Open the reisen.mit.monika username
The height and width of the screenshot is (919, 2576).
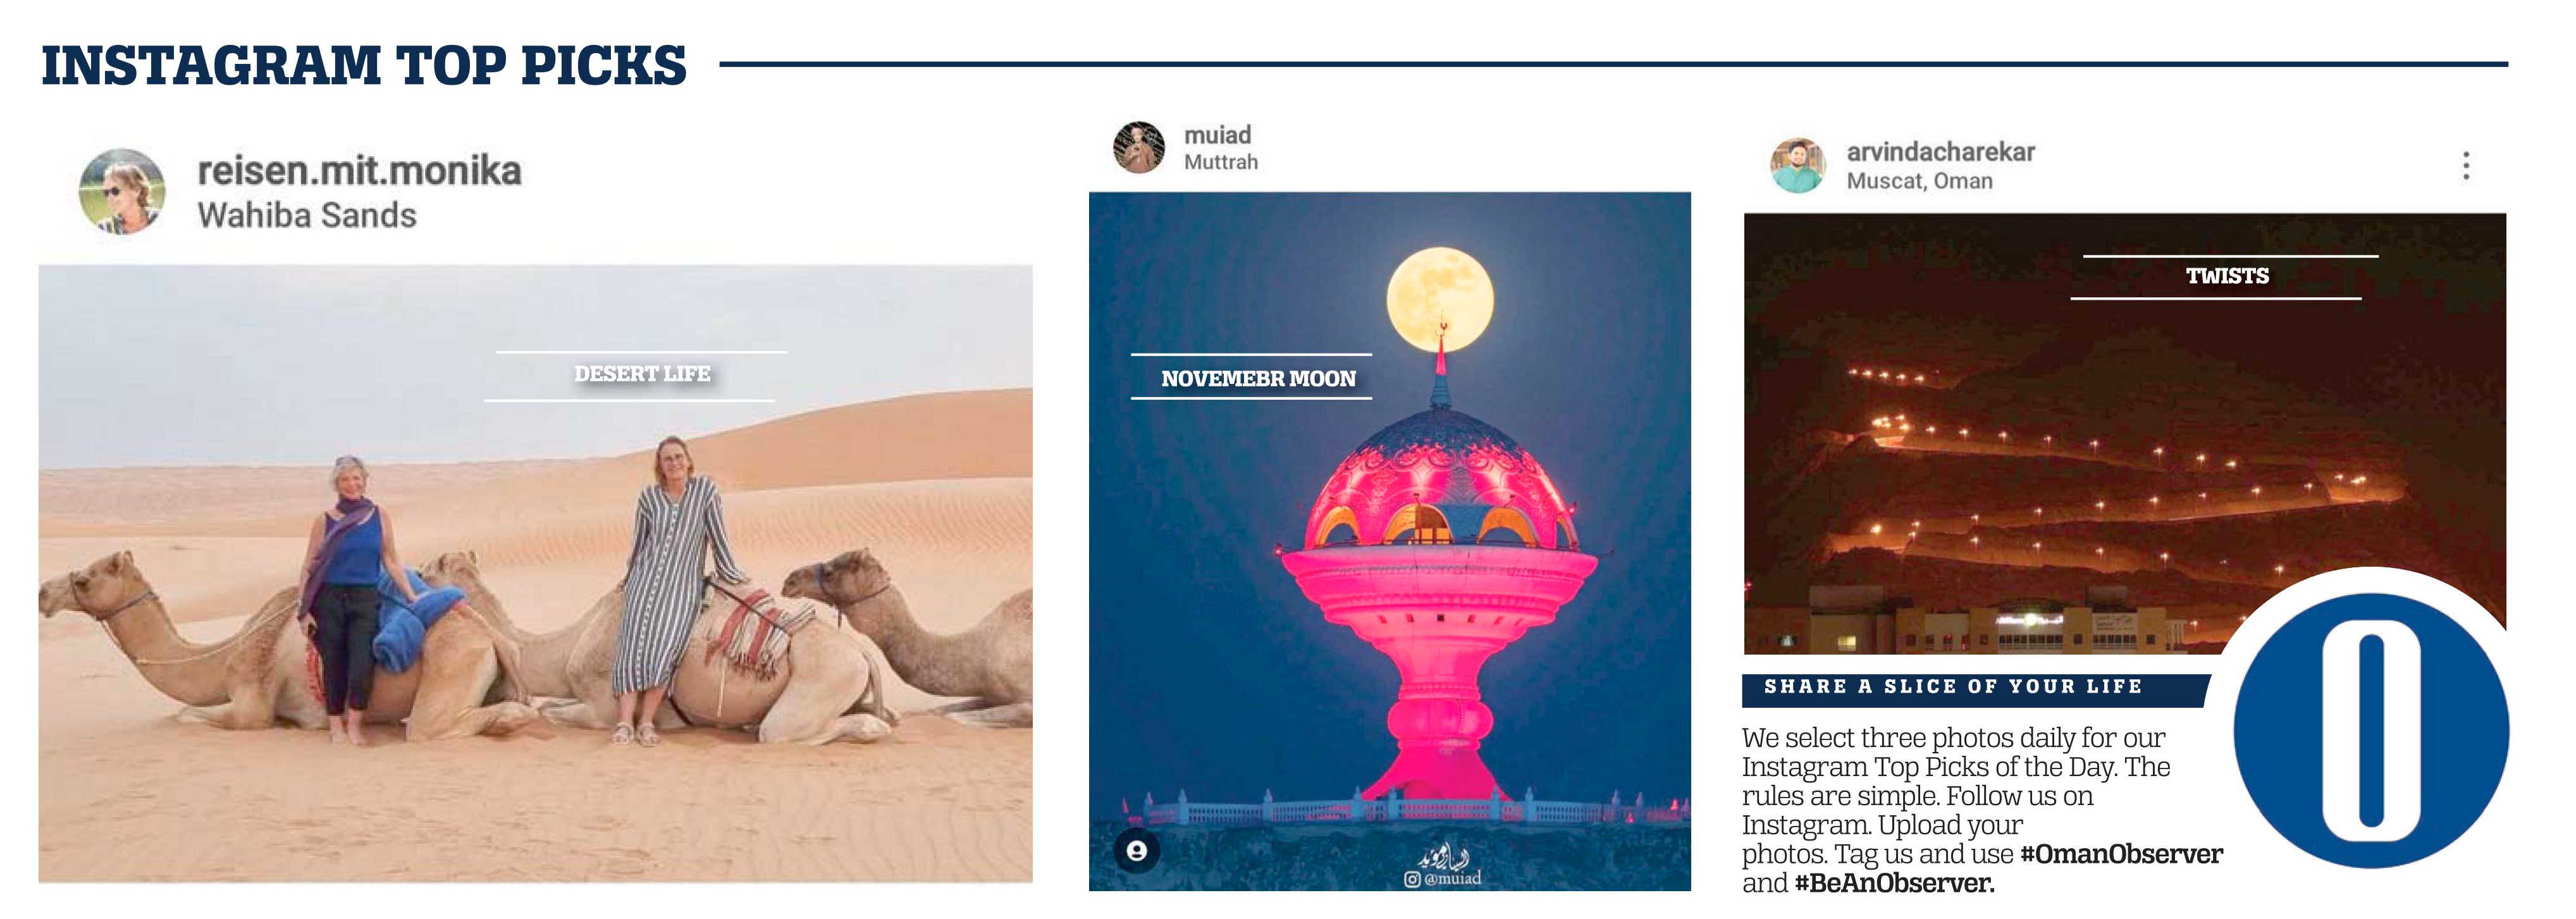click(359, 171)
